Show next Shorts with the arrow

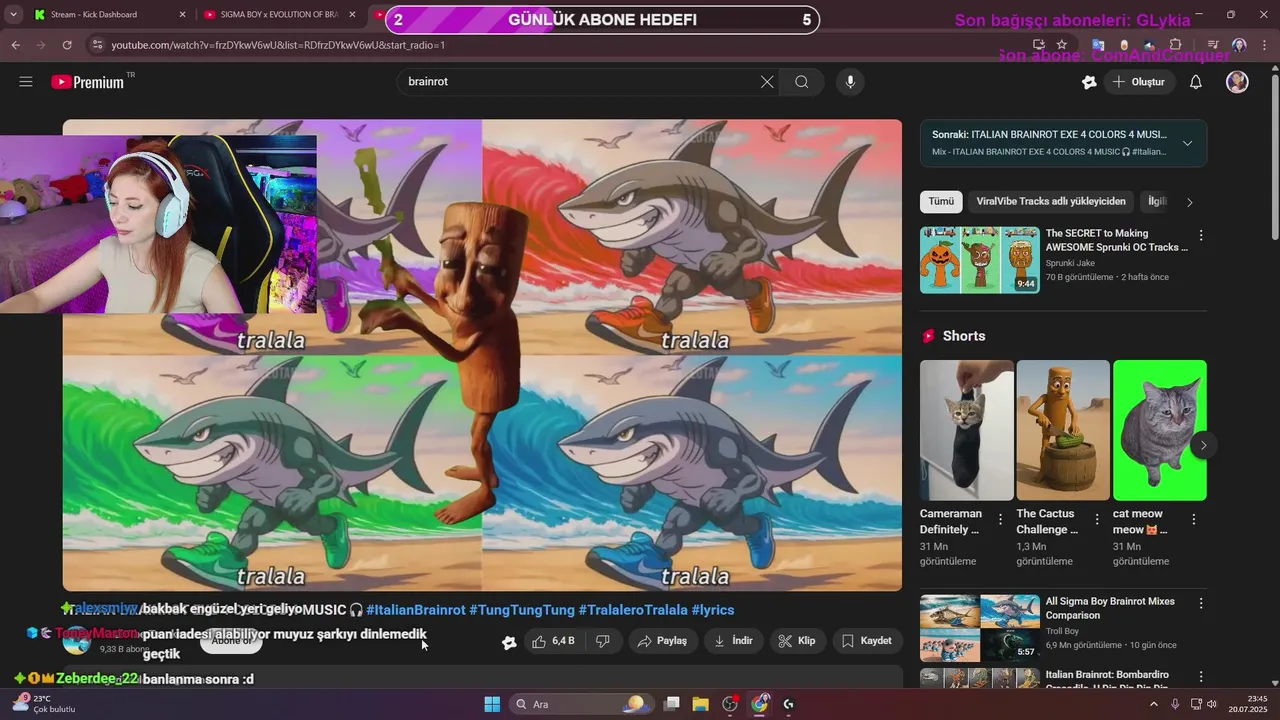[x=1203, y=445]
